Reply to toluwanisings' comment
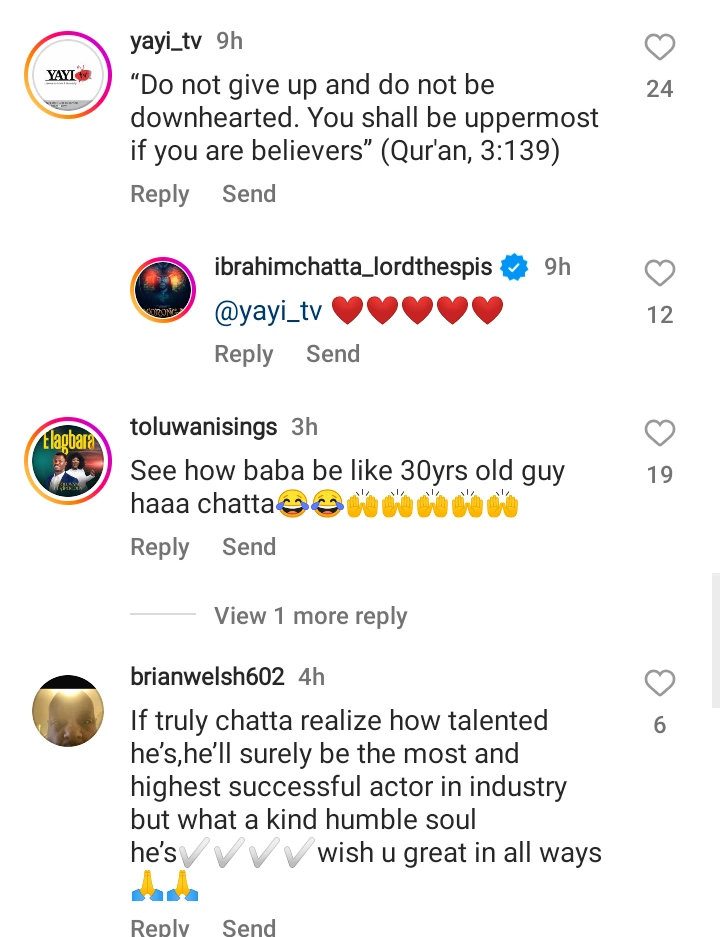Viewport: 720px width, 937px height. click(x=160, y=547)
